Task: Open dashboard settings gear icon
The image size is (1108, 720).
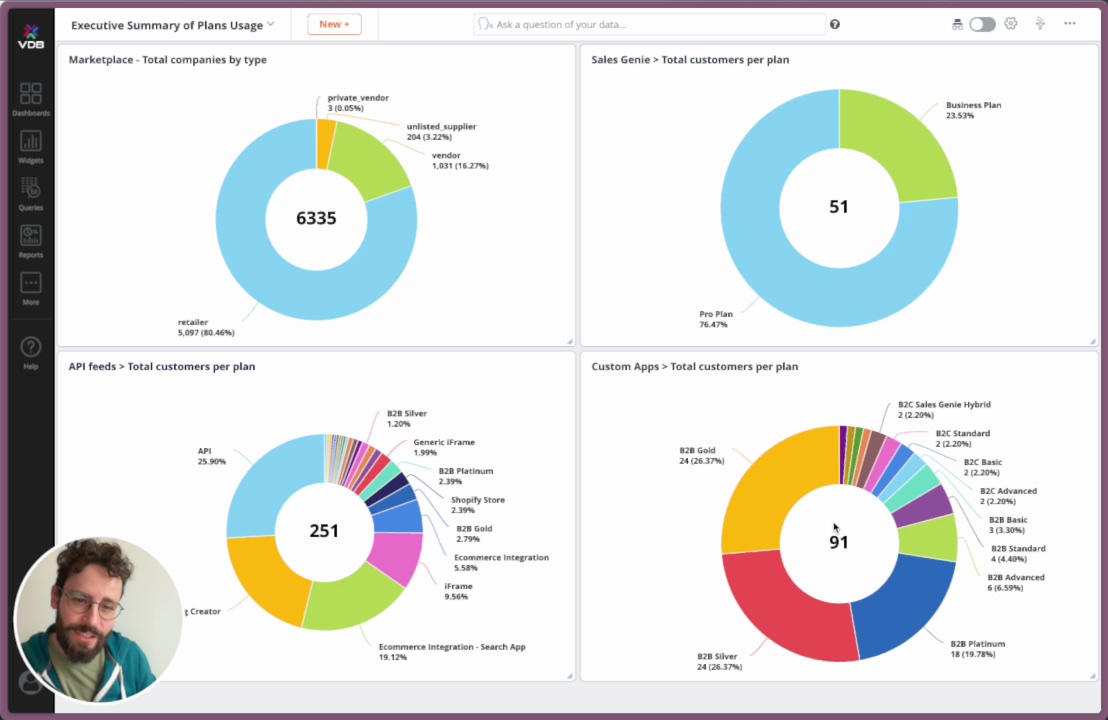Action: (x=1010, y=23)
